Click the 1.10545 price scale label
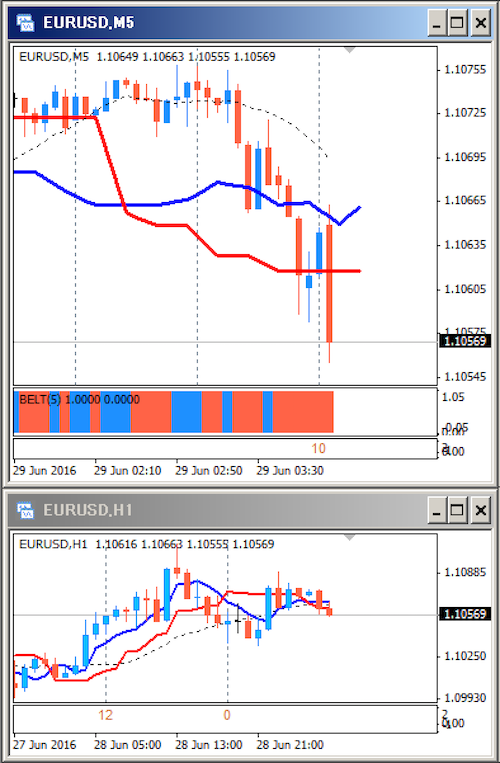 tap(465, 377)
